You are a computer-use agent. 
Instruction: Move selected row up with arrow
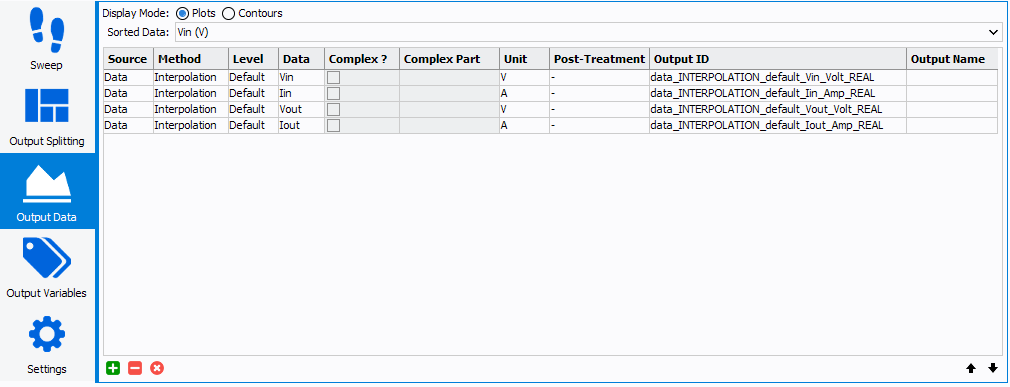970,368
